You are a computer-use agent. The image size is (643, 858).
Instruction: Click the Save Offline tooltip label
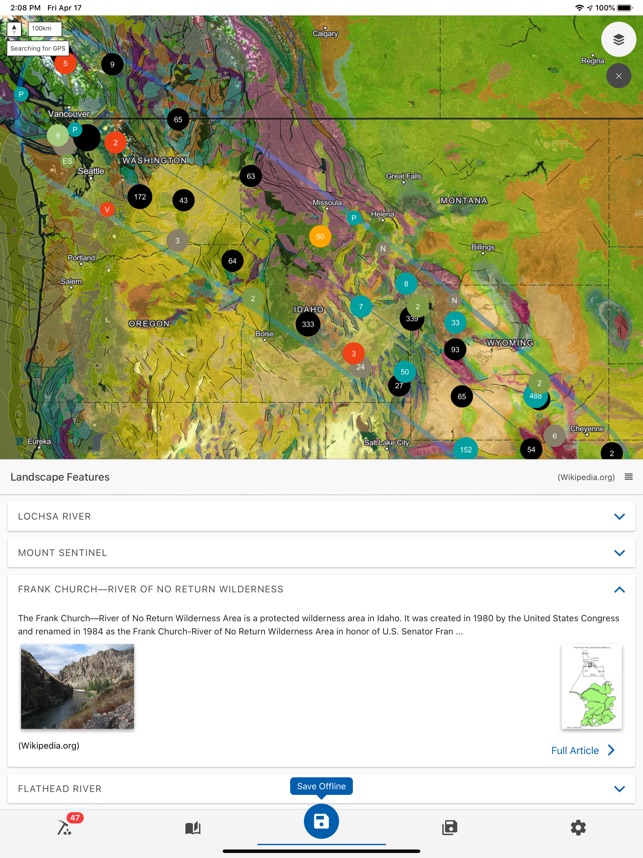[321, 786]
